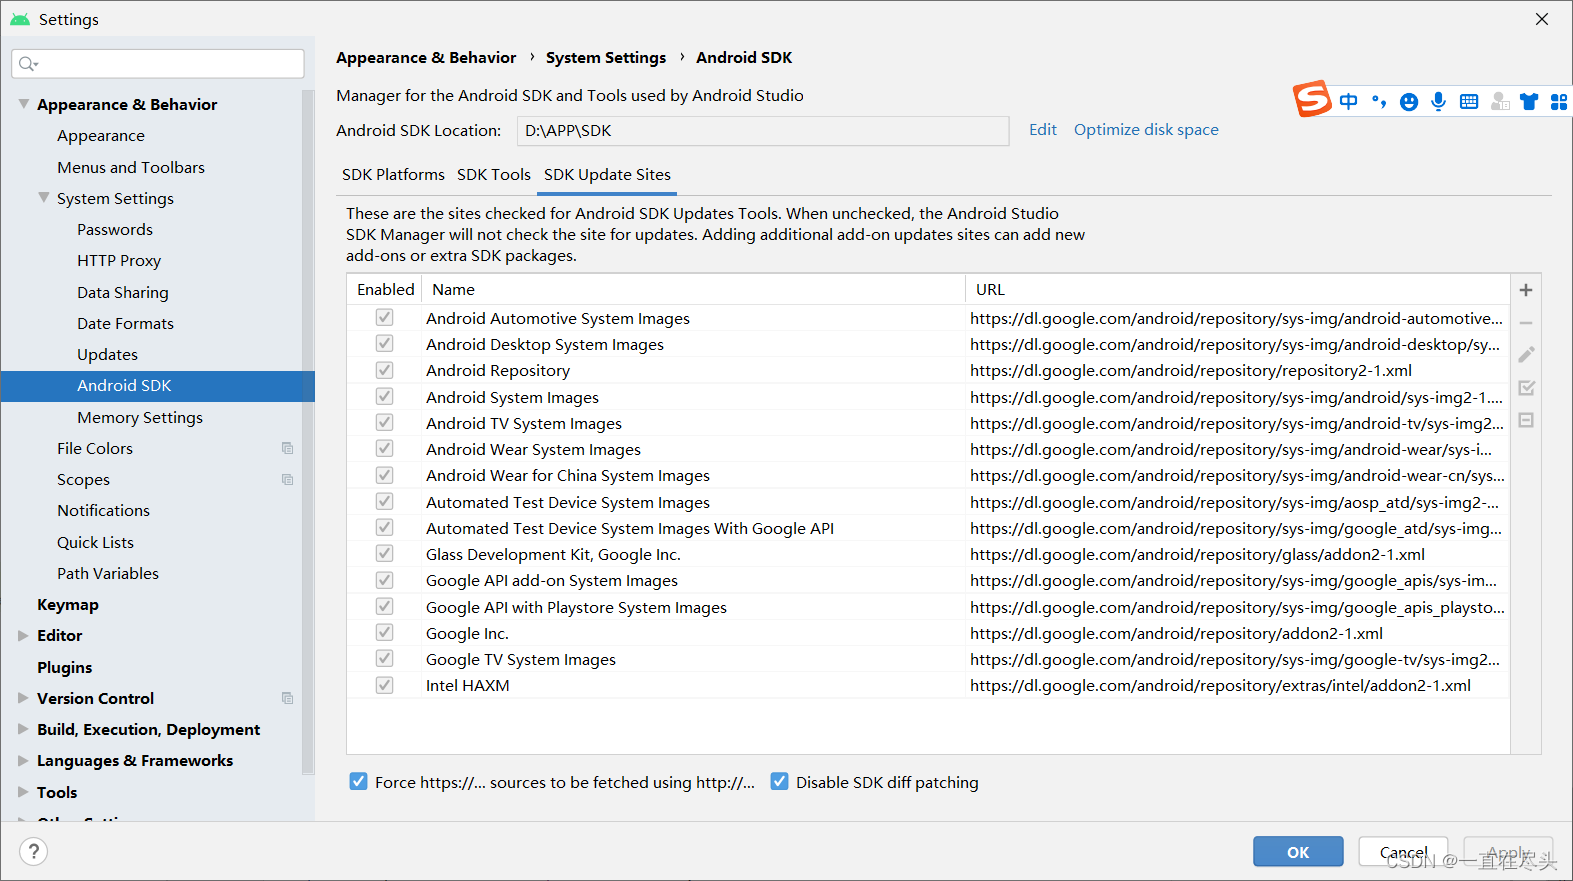Toggle Google Inc. enabled checkbox
The image size is (1573, 881).
[x=384, y=632]
